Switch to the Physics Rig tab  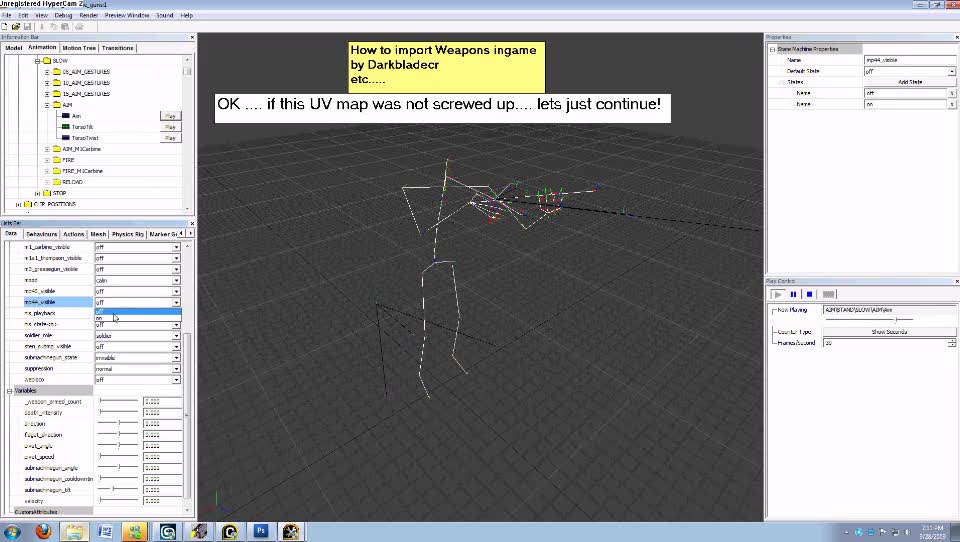(127, 234)
